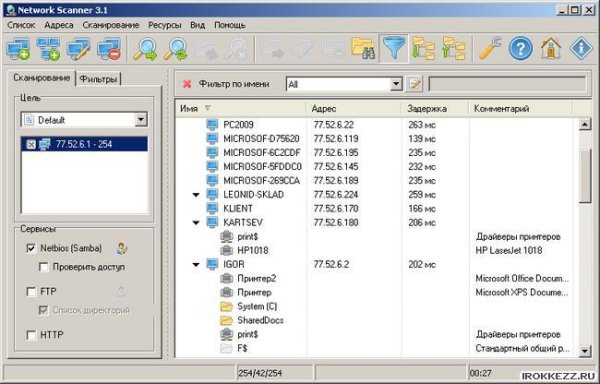Click the folder icon beside SharedDocs
Screen dimensions: 600x384
[x=227, y=321]
